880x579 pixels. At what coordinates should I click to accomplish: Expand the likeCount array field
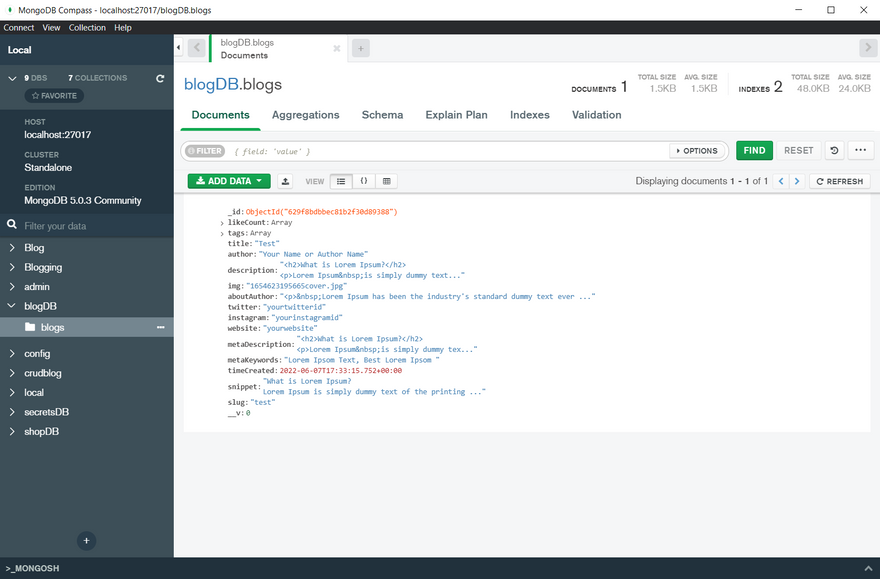click(222, 223)
